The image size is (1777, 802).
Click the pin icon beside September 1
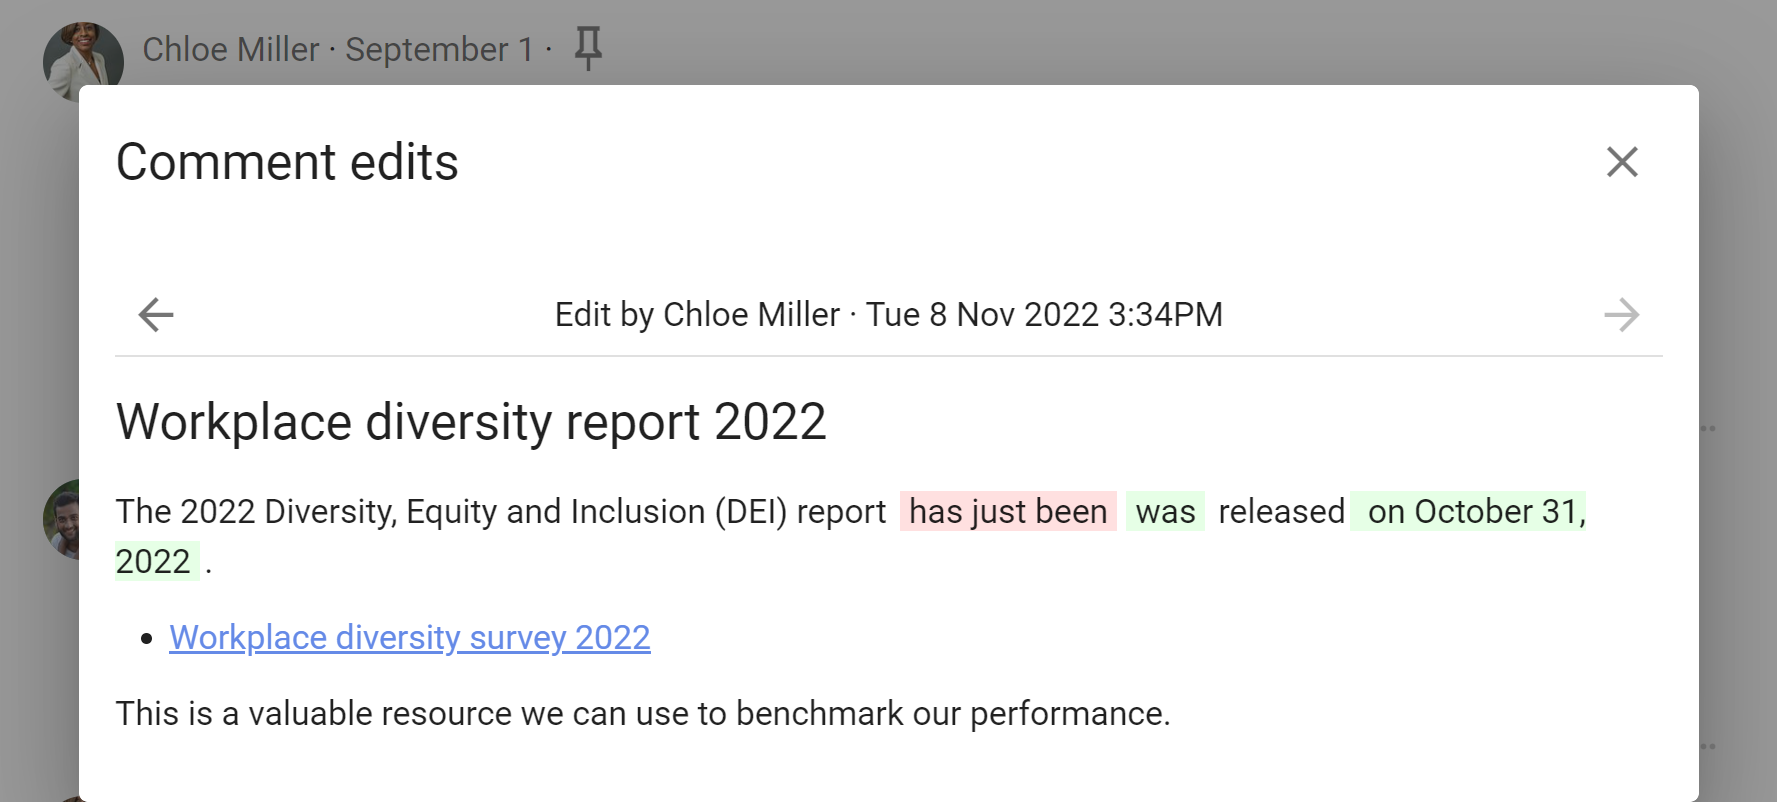pyautogui.click(x=588, y=48)
